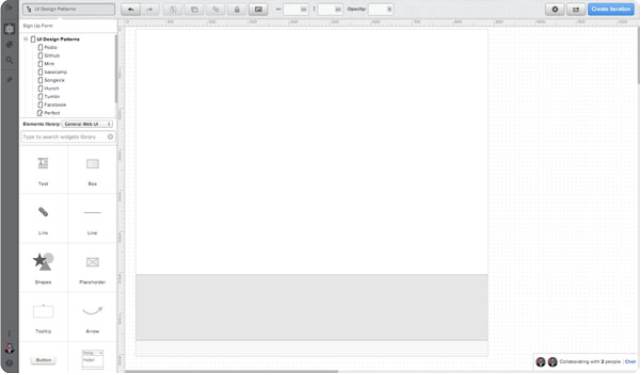Select the Facebook page in tree
642x375 pixels.
pos(55,105)
